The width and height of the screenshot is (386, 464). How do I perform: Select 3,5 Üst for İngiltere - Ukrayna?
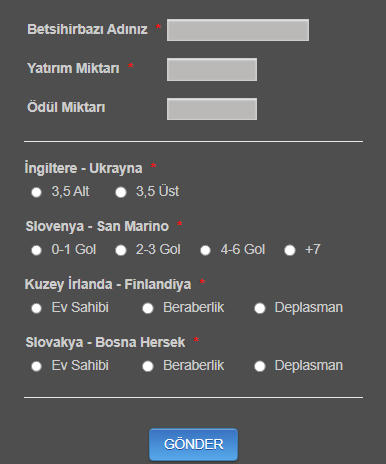pyautogui.click(x=121, y=192)
